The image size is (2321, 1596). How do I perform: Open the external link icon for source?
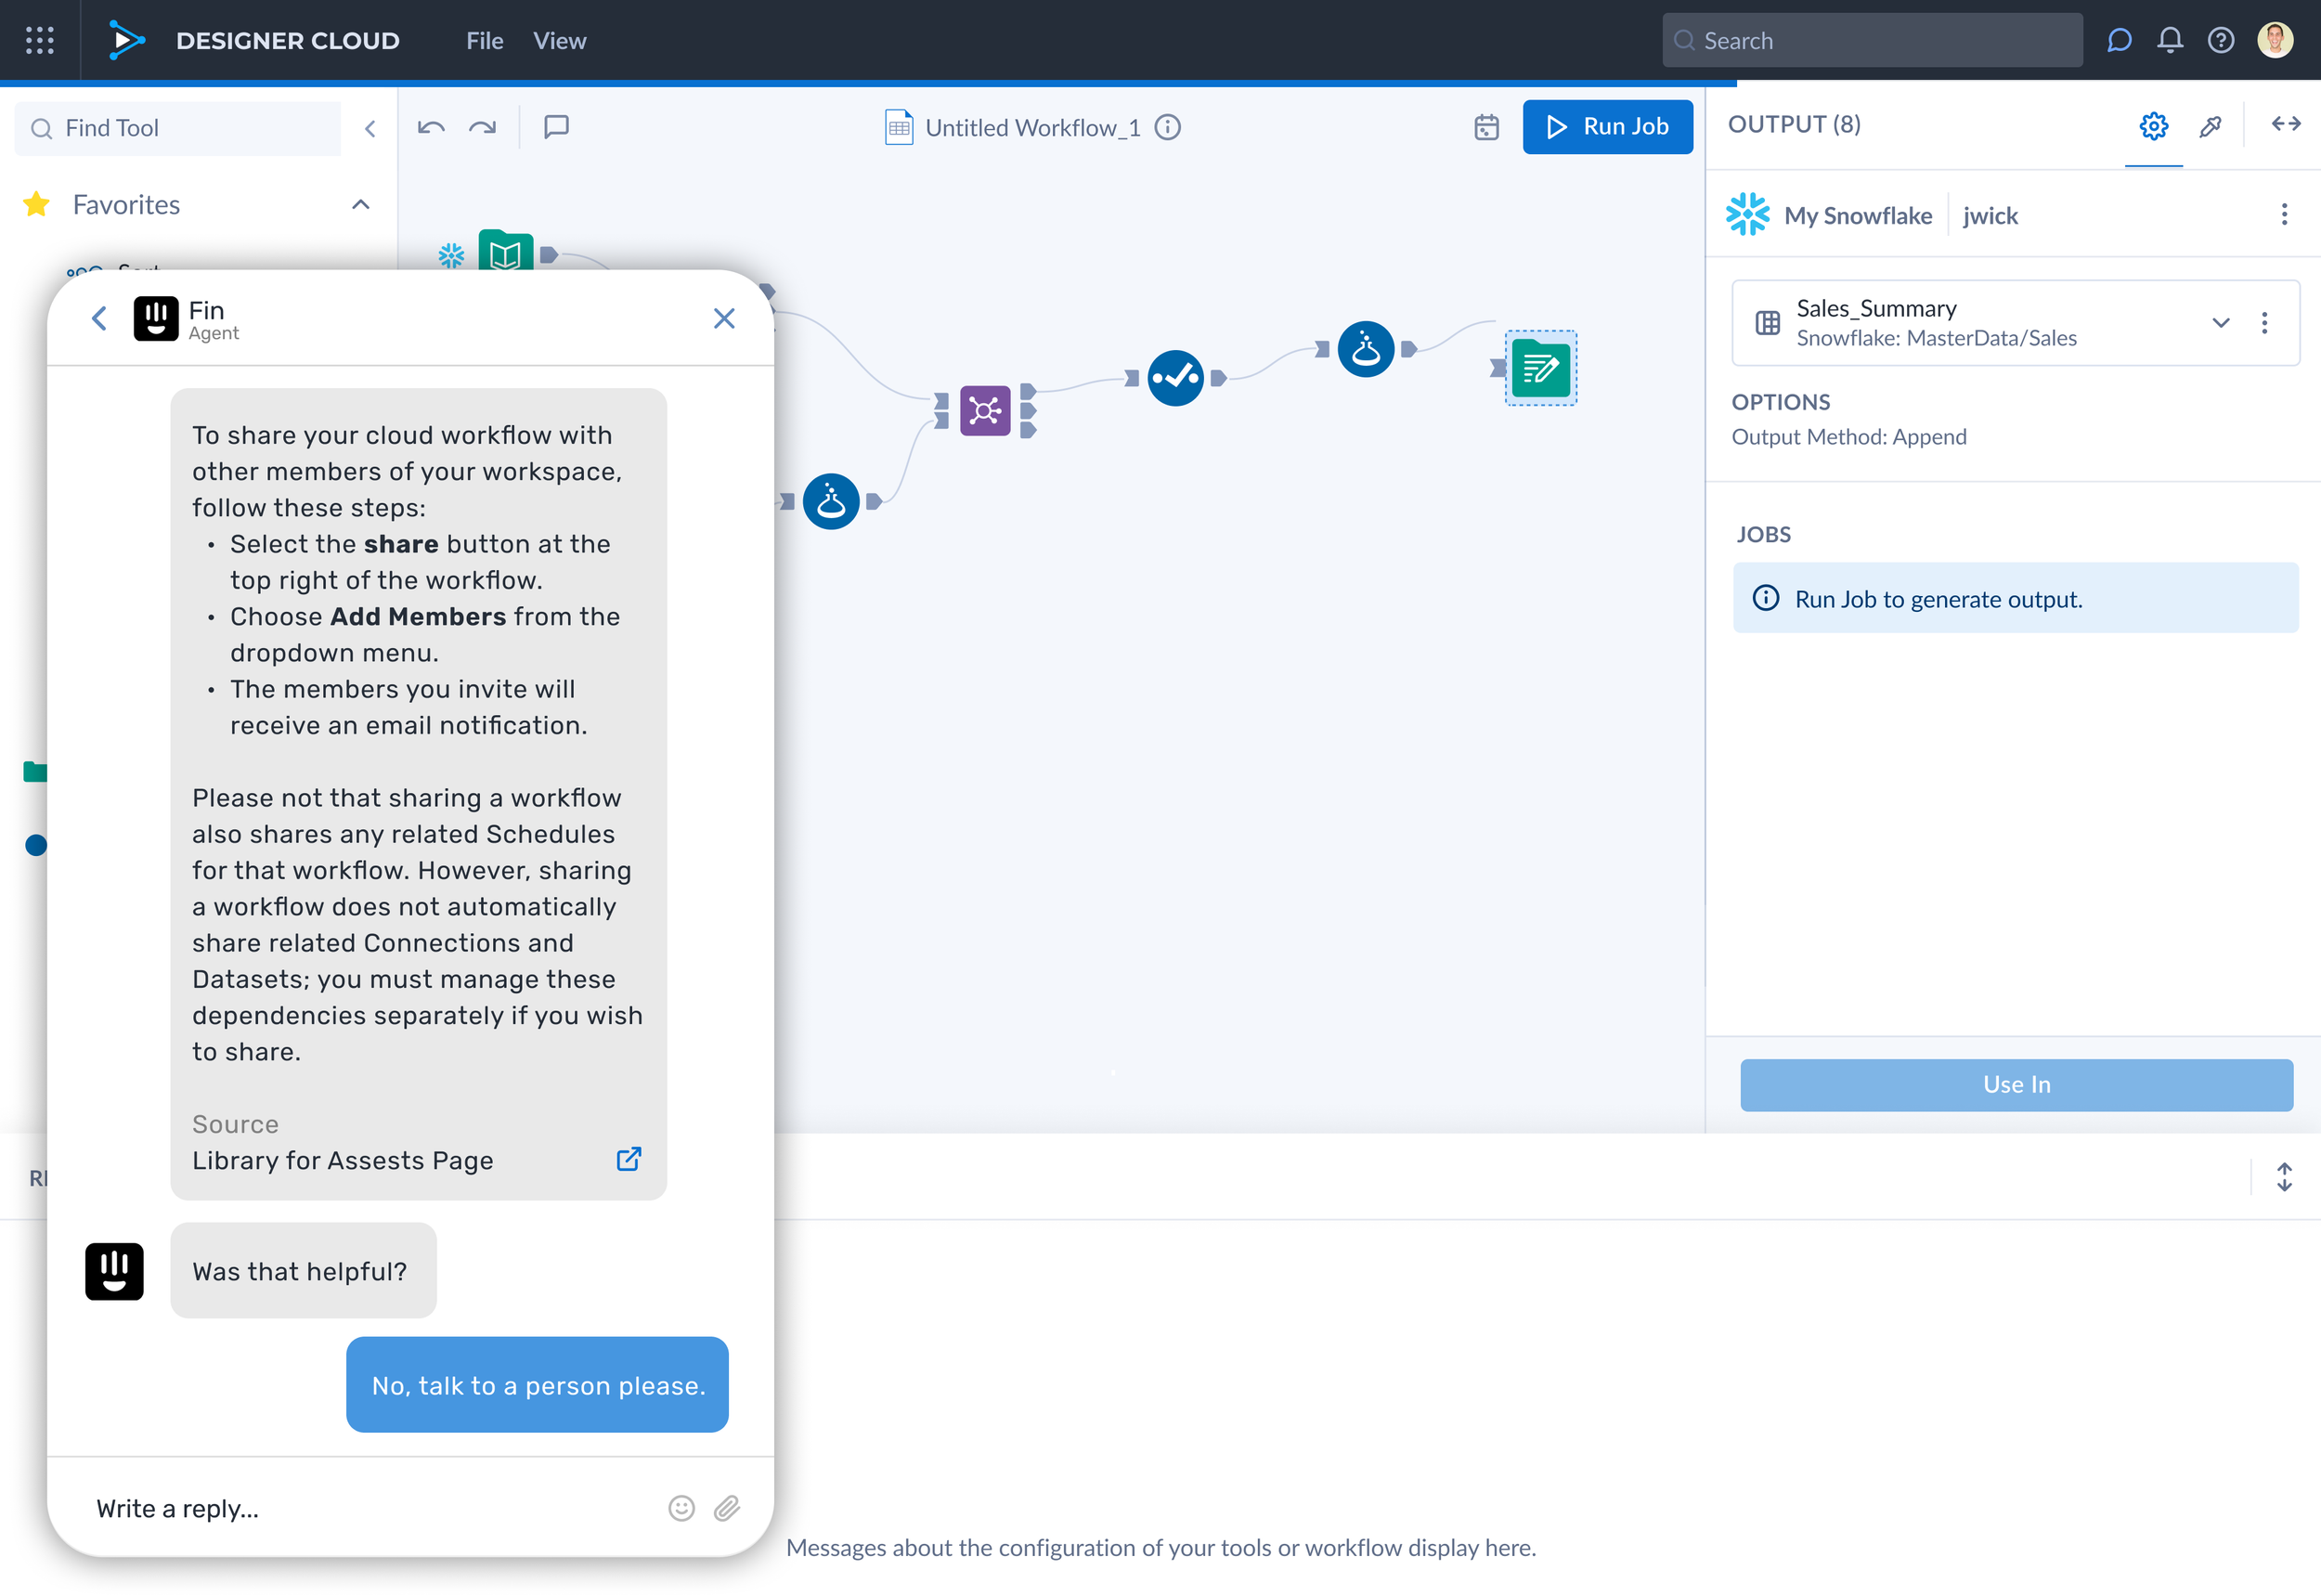628,1159
